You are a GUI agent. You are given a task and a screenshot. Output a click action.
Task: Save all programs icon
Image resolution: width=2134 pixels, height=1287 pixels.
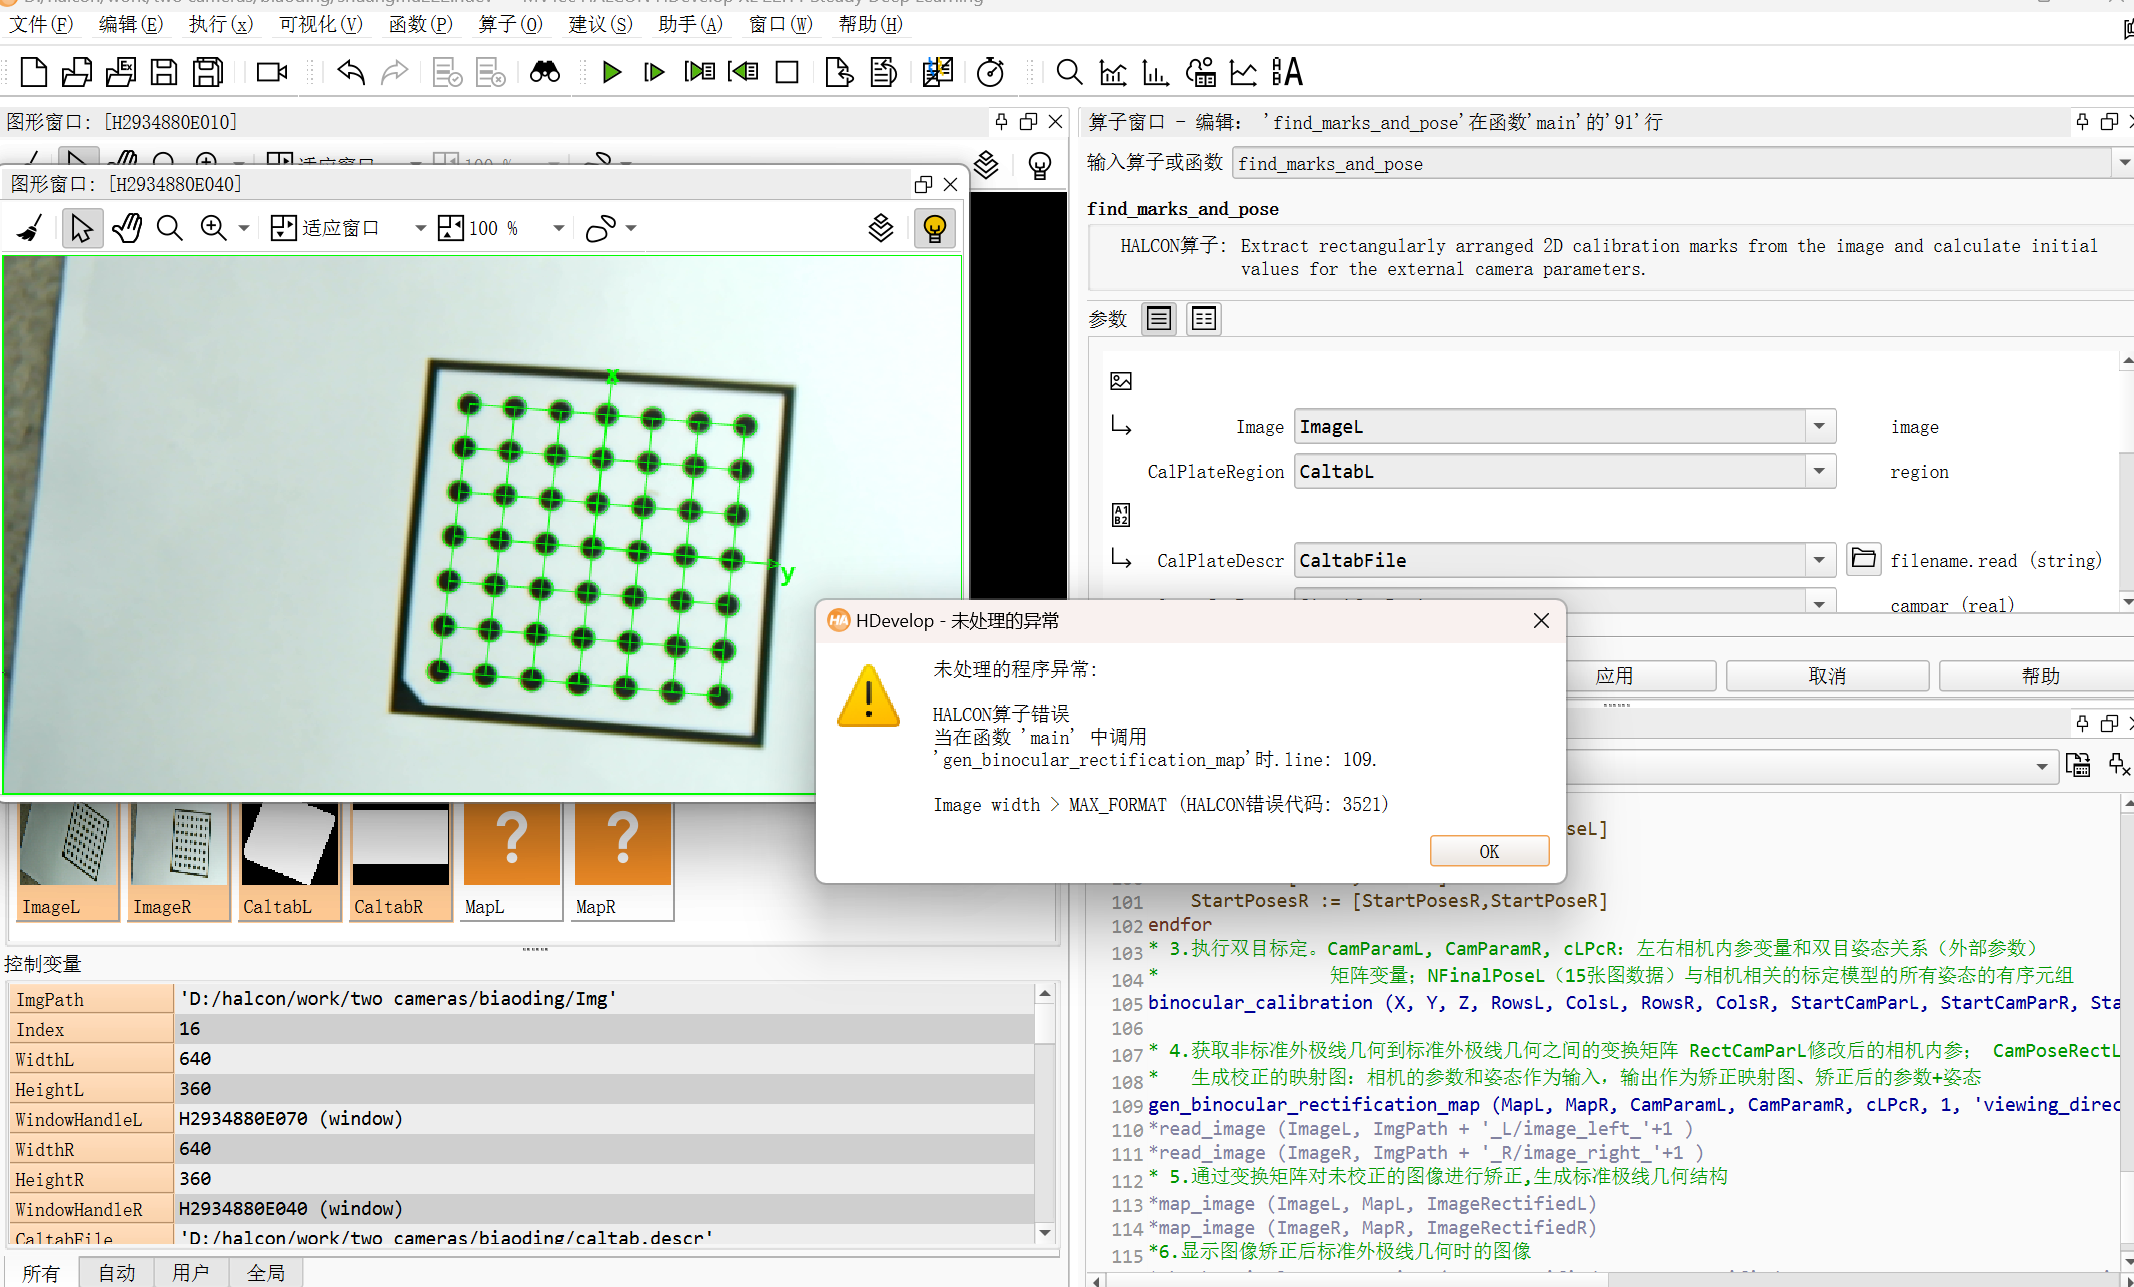[x=208, y=72]
